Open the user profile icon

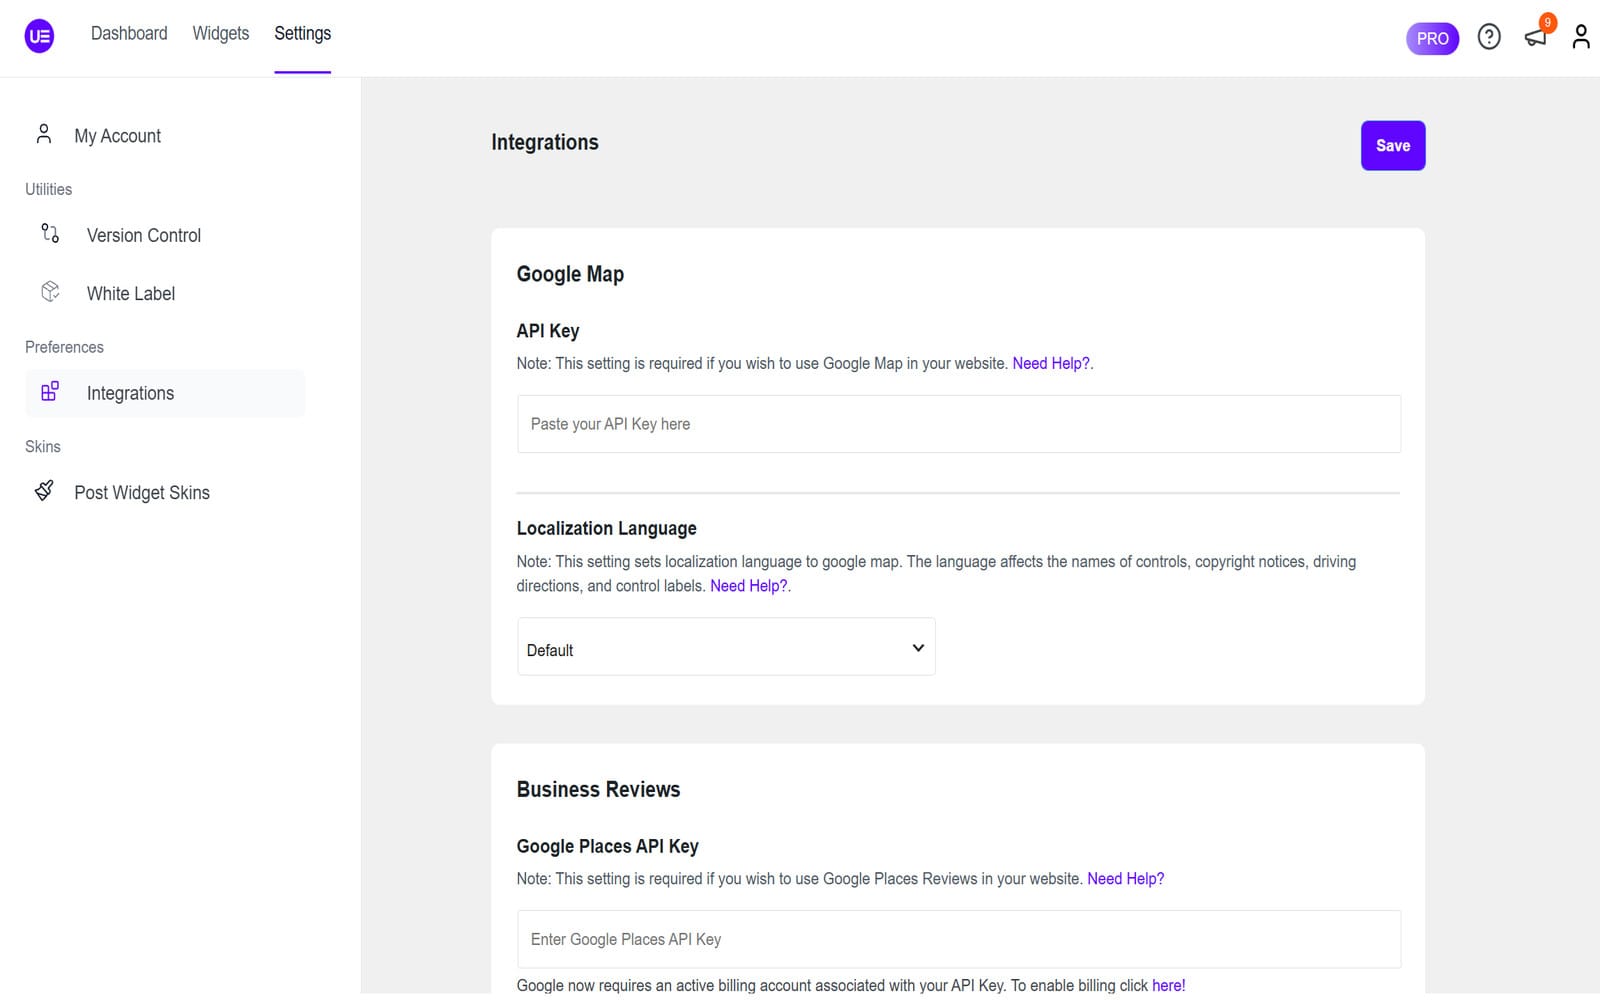tap(1581, 37)
